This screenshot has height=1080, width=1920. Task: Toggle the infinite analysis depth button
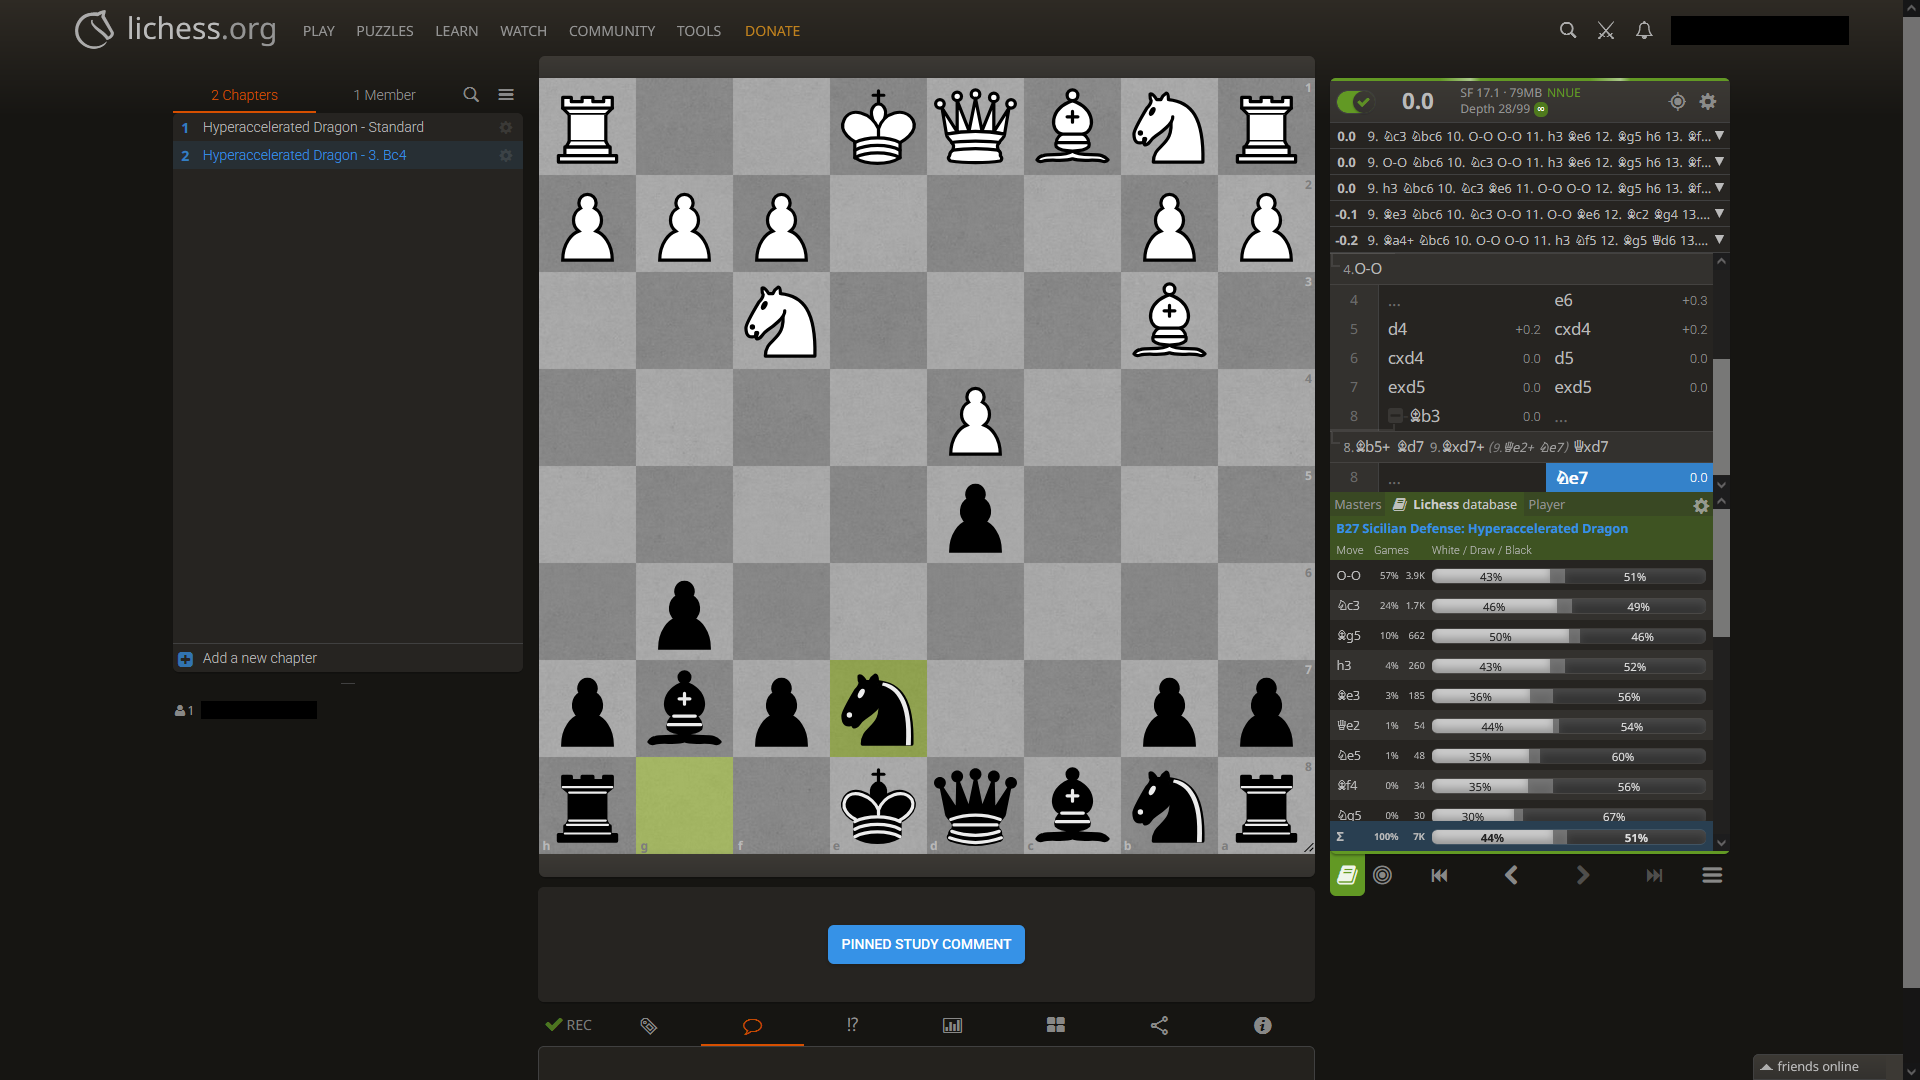click(x=1541, y=109)
